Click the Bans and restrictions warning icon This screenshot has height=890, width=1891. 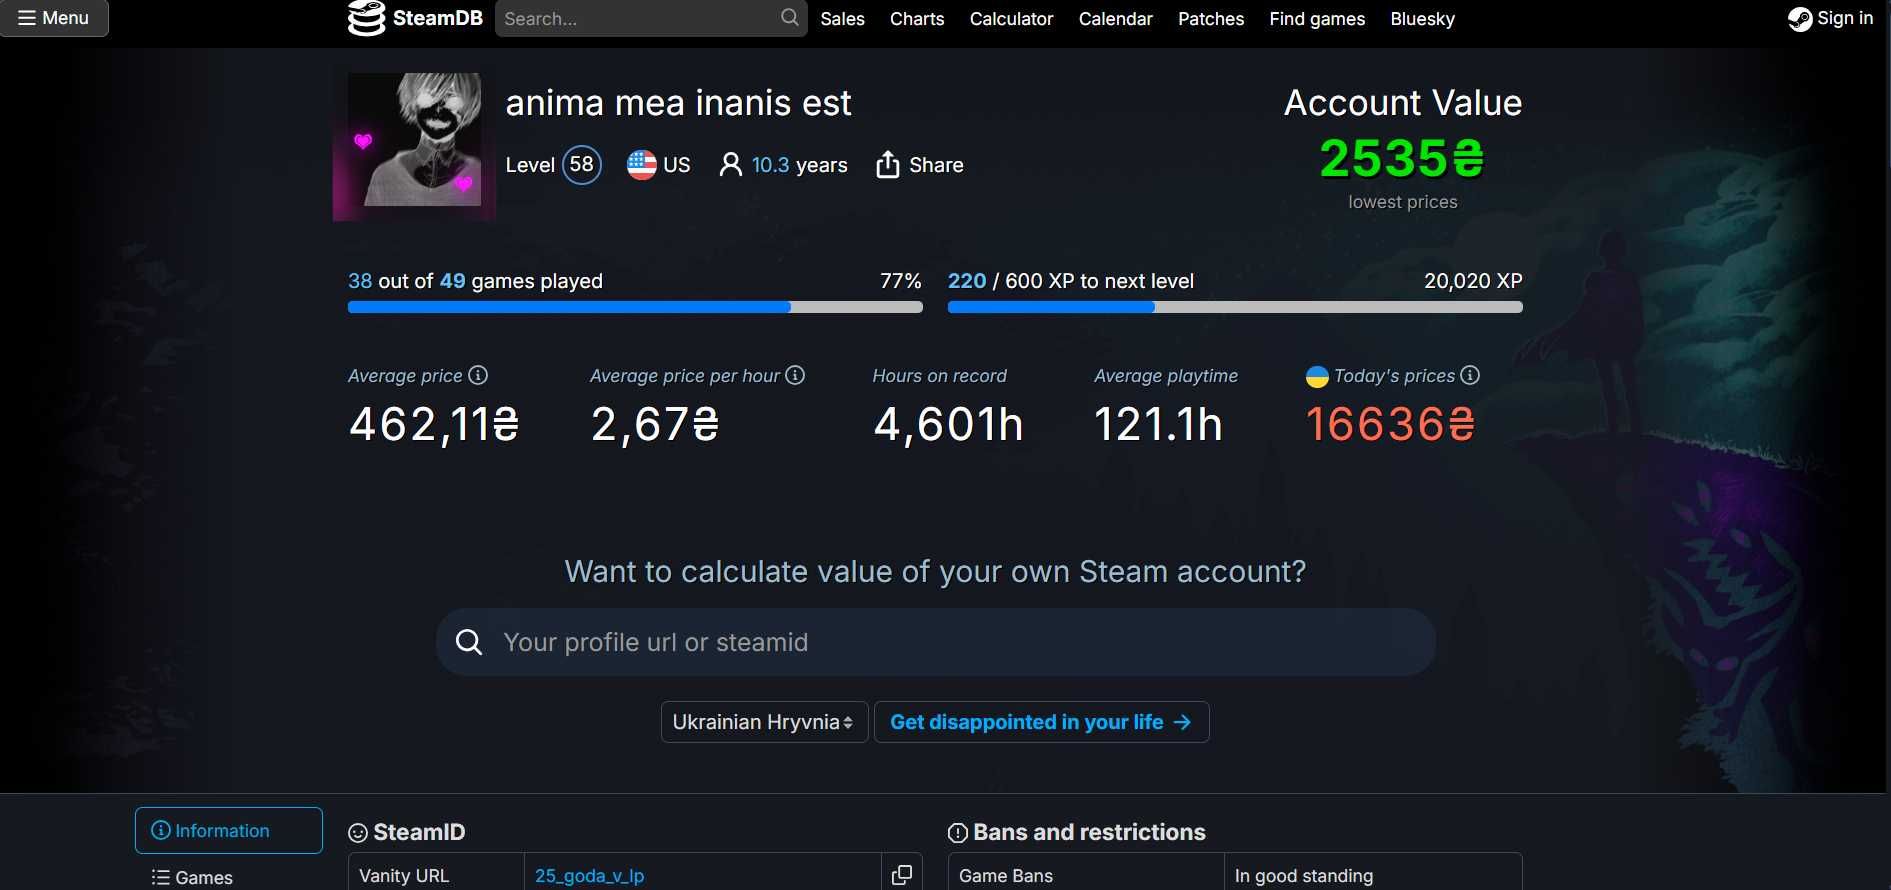(957, 833)
